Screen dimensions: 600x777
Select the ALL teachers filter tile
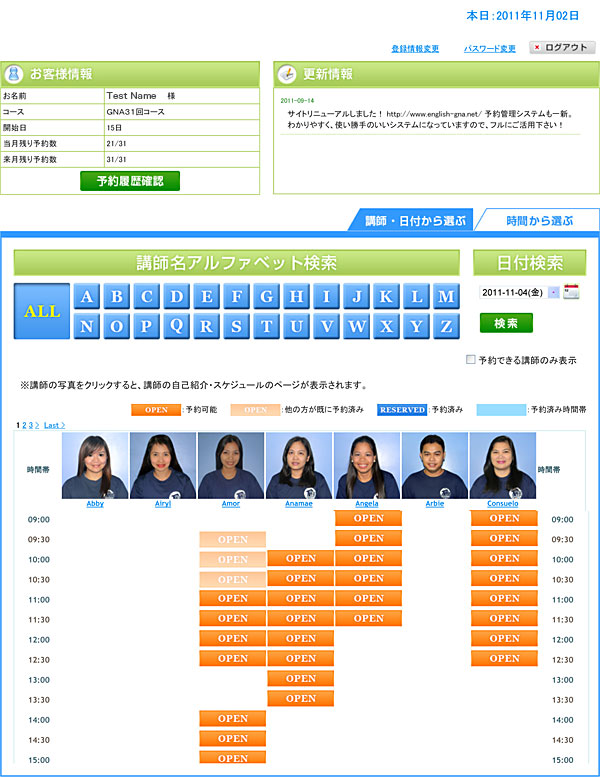[42, 311]
